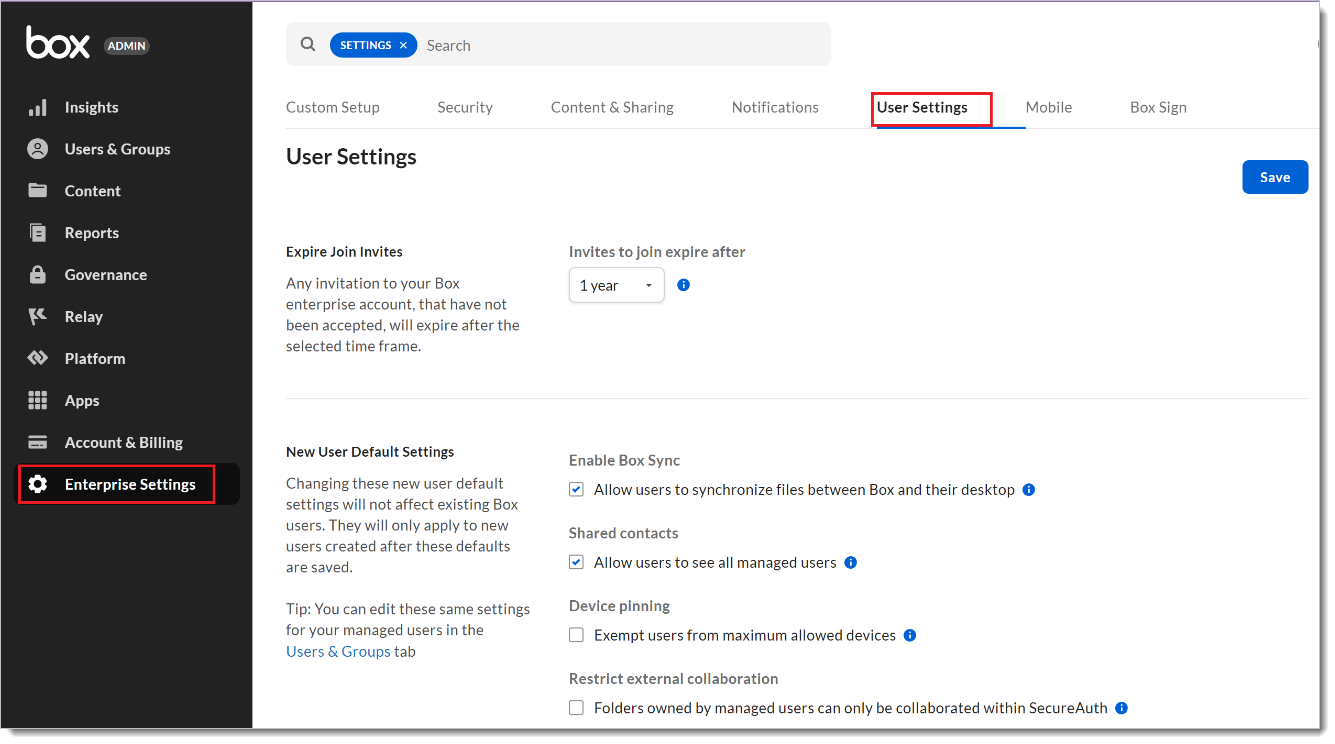The height and width of the screenshot is (744, 1335).
Task: Click the Invites to join expire after label
Action: [657, 252]
